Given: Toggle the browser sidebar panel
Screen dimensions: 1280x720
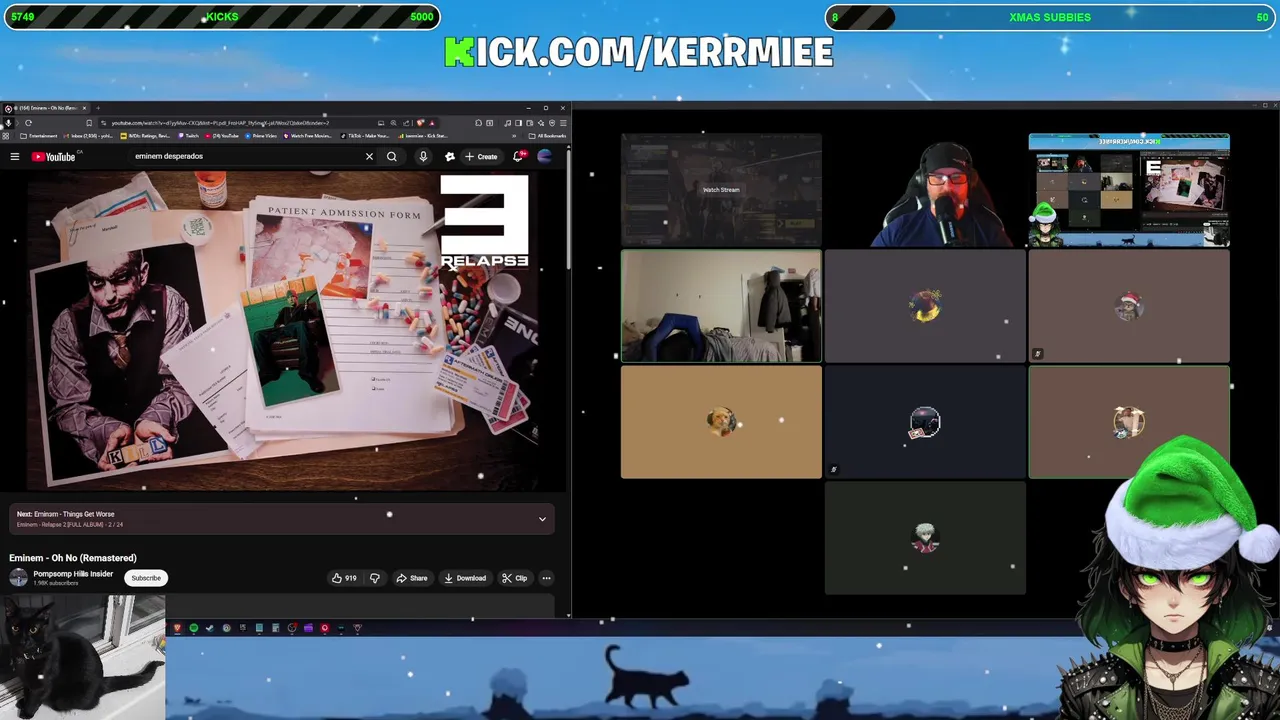Looking at the screenshot, I should (518, 123).
